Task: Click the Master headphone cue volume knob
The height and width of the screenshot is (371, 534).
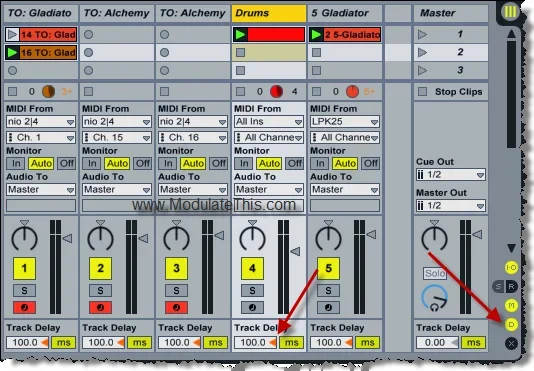Action: [434, 299]
